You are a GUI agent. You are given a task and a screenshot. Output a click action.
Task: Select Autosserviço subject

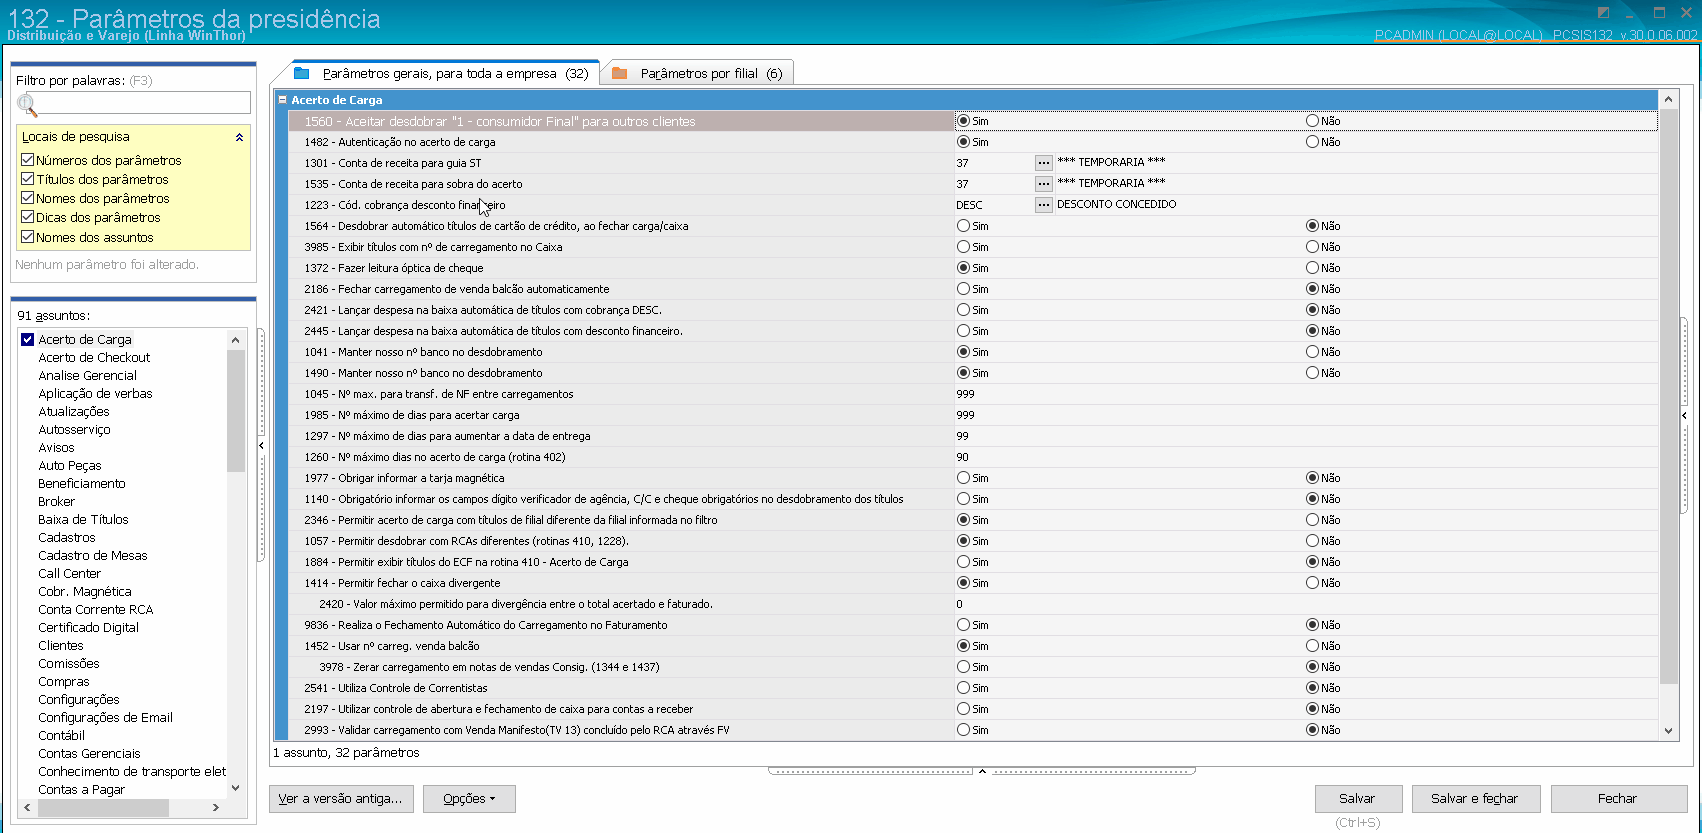coord(74,430)
